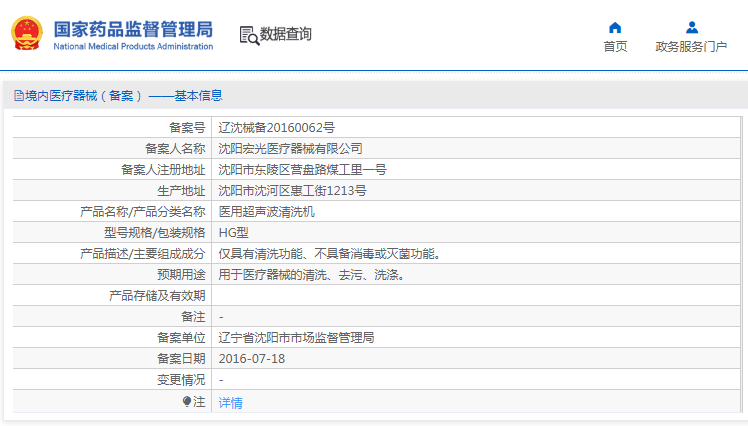Go to 首页 home link
This screenshot has width=748, height=426.
point(615,47)
